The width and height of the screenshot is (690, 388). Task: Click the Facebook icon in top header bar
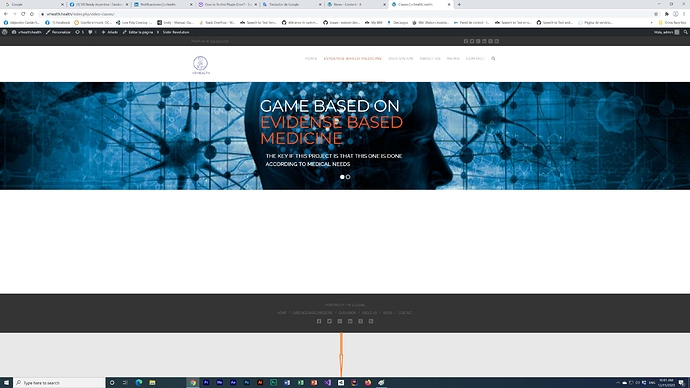[466, 41]
